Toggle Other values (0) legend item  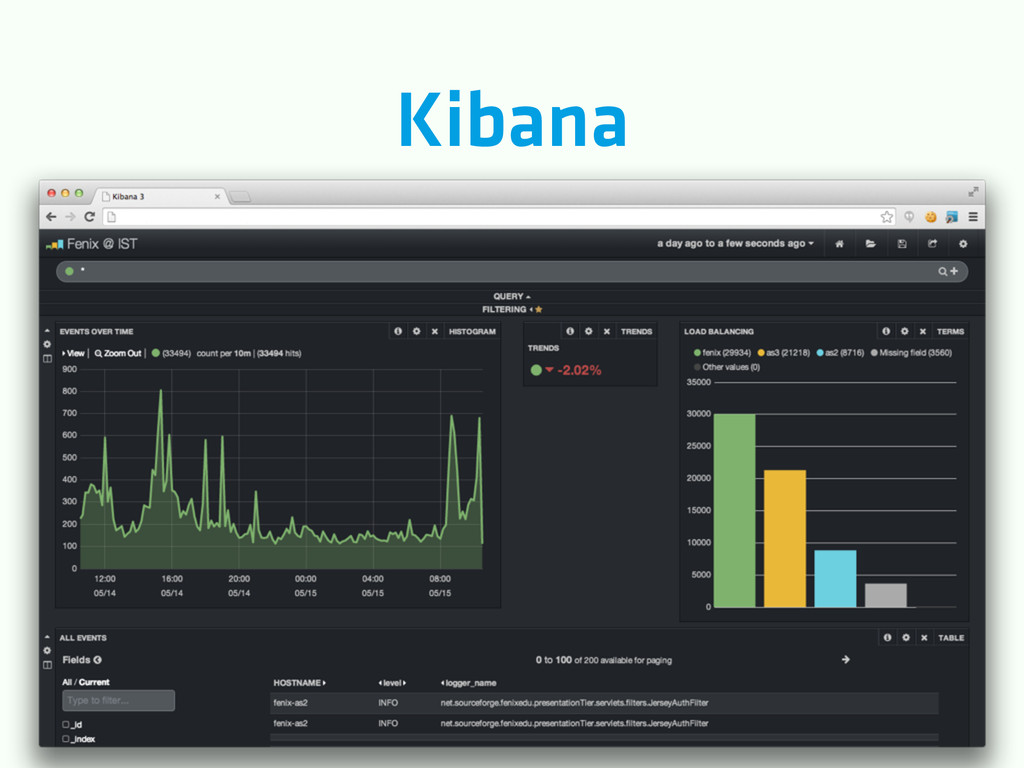click(x=727, y=367)
